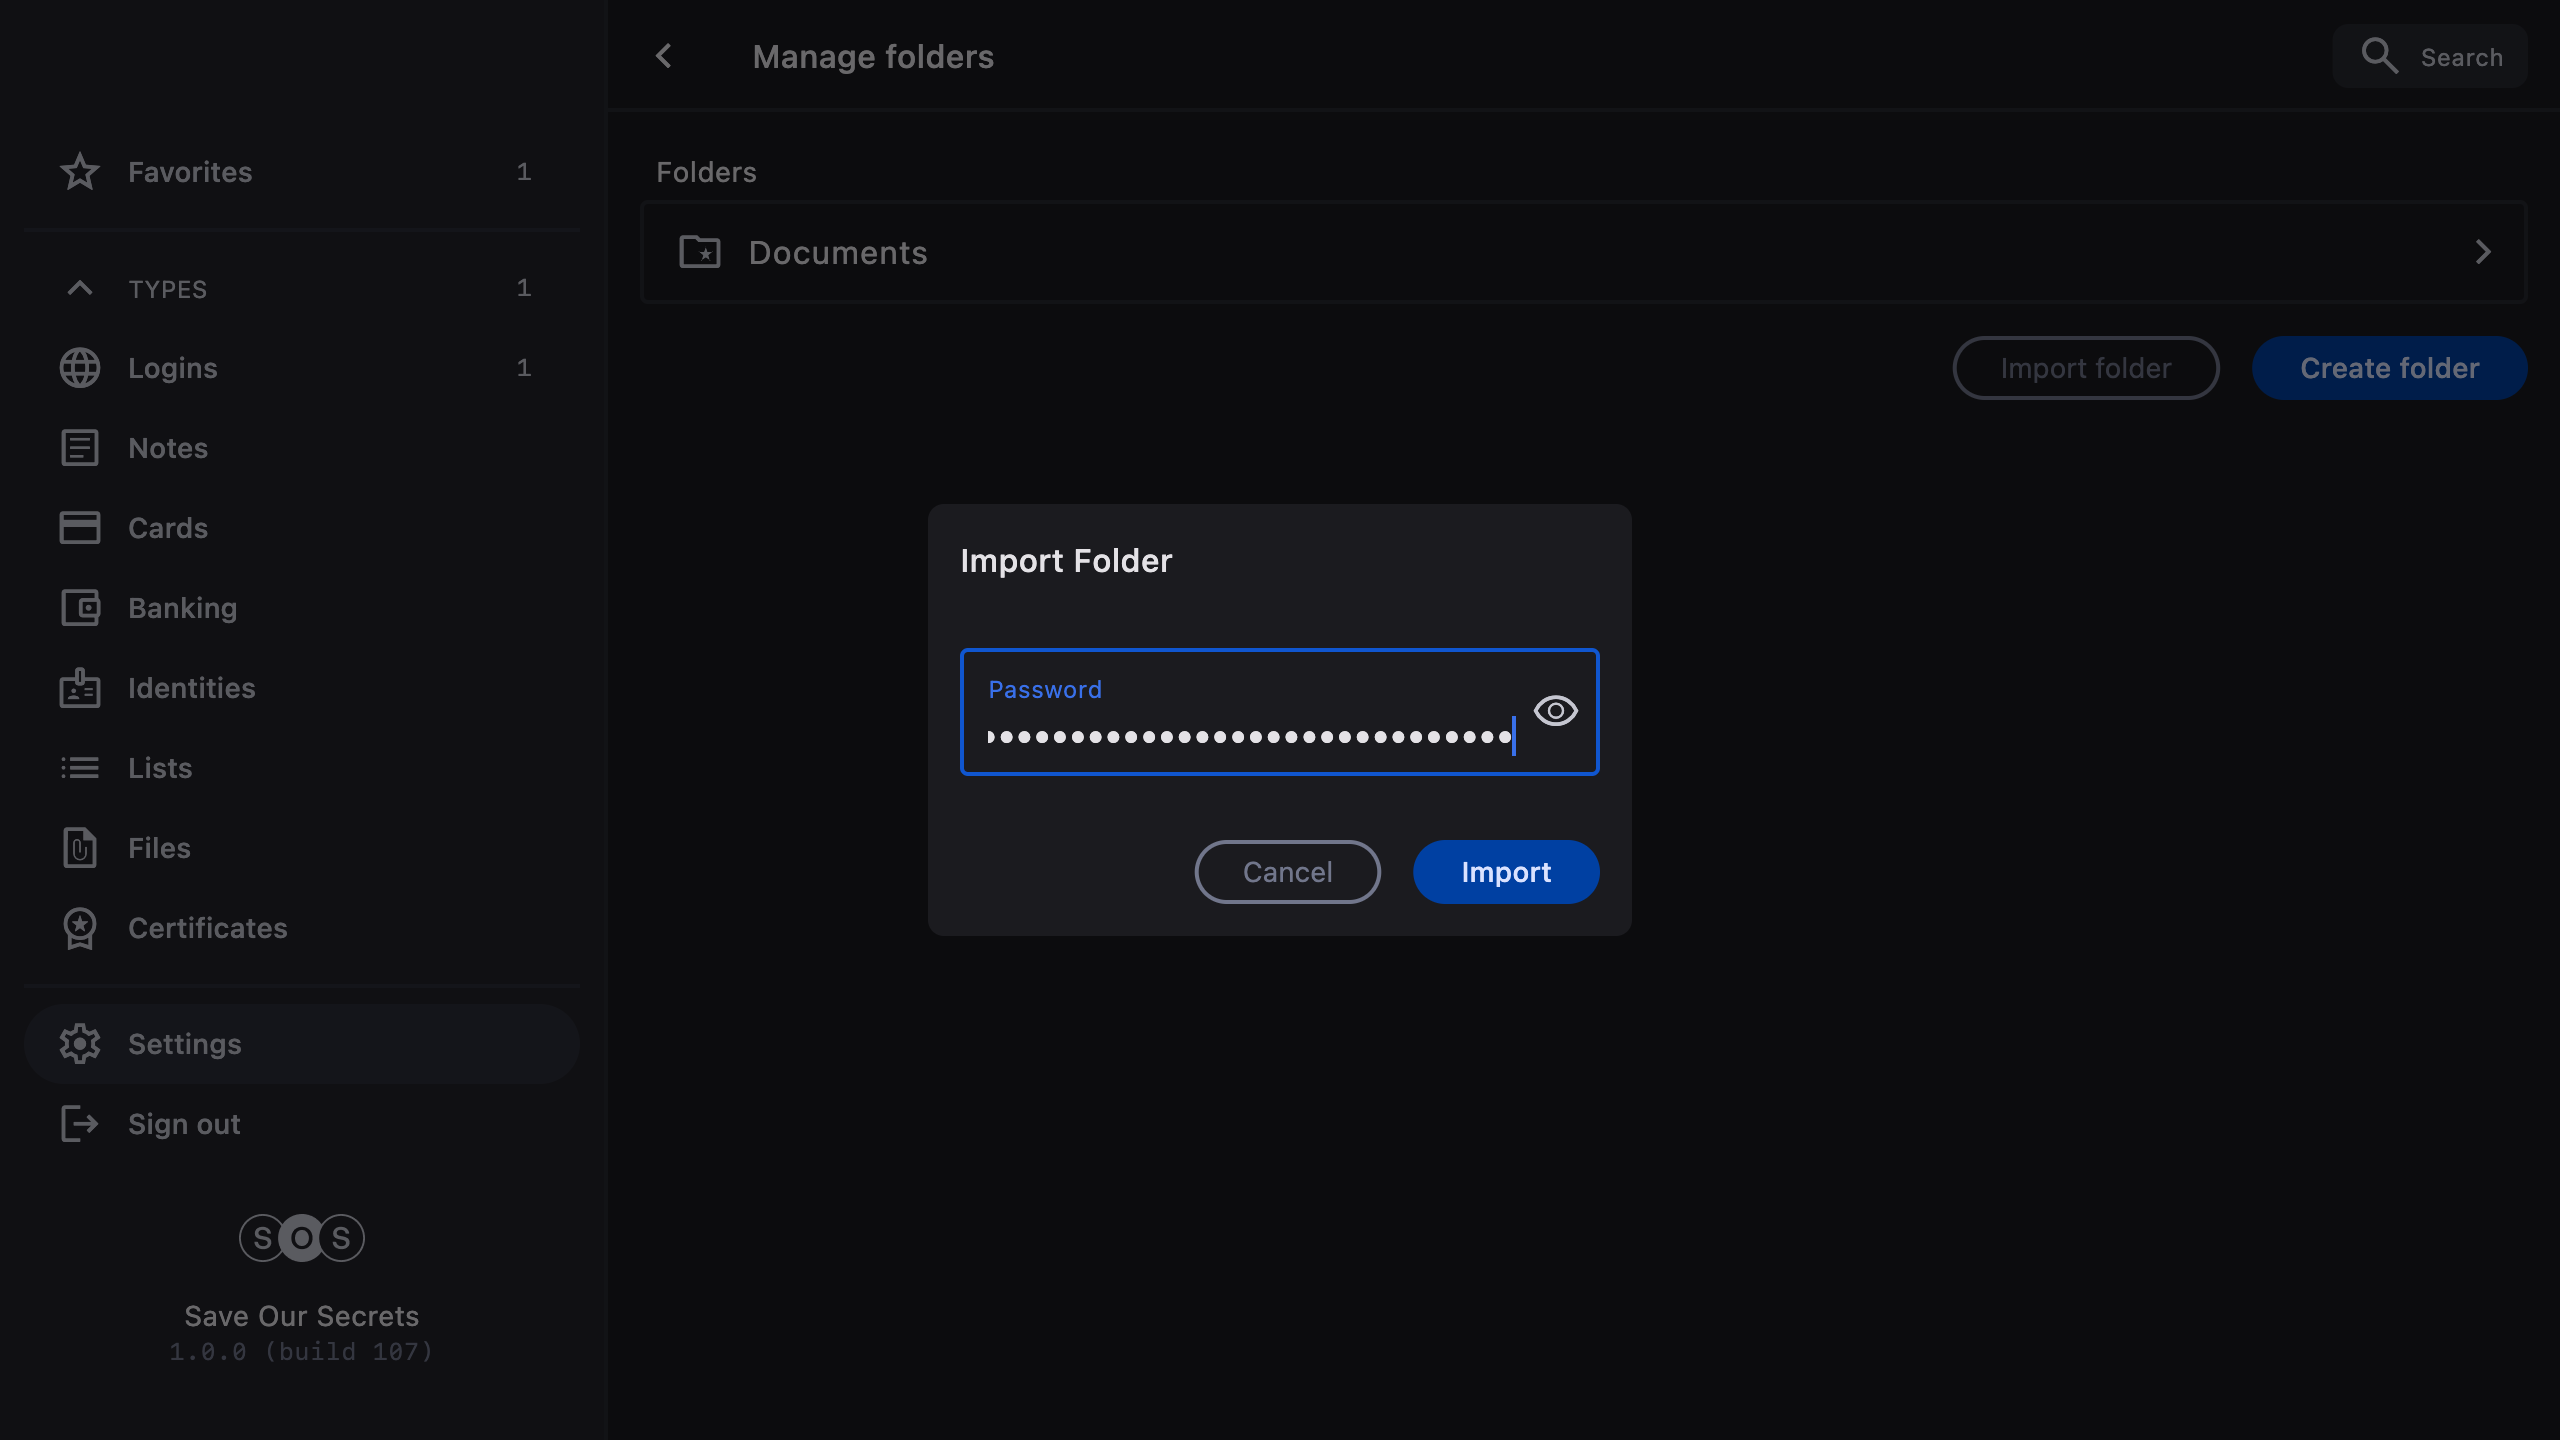Screen dimensions: 2560x1440
Task: Open Identities badge icon
Action: tap(80, 688)
